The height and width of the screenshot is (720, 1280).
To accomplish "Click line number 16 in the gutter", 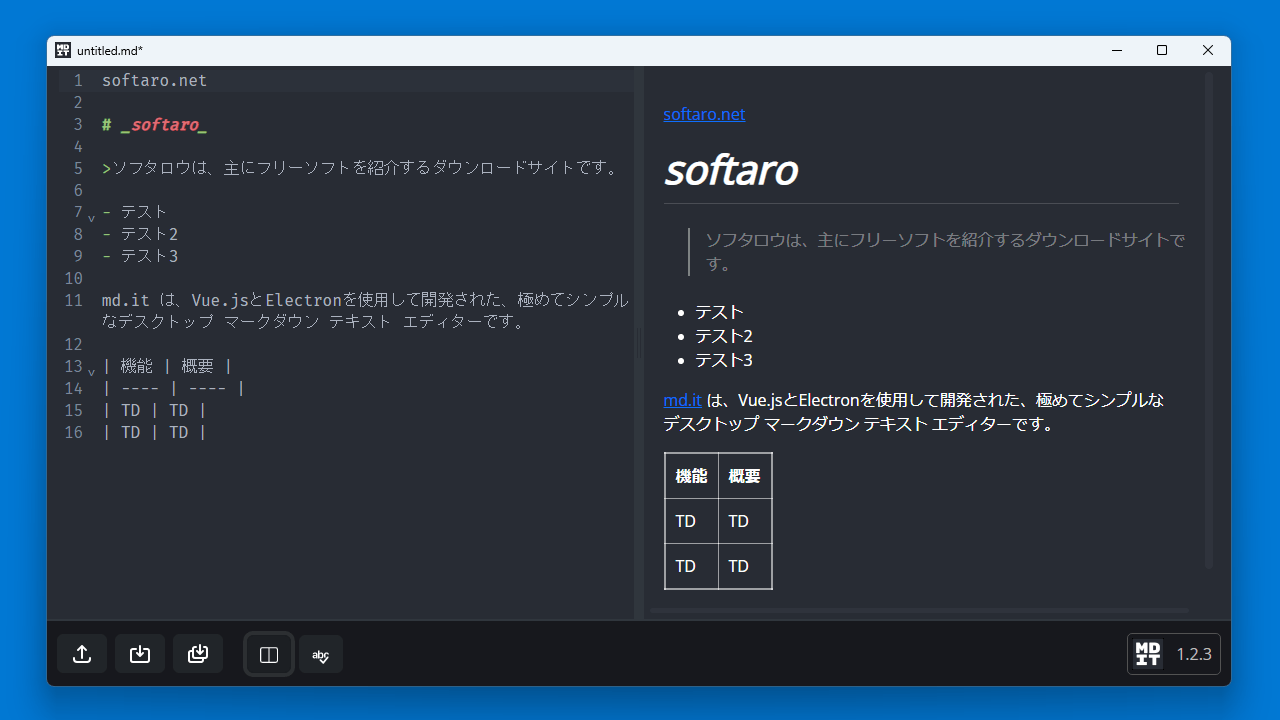I will tap(74, 432).
